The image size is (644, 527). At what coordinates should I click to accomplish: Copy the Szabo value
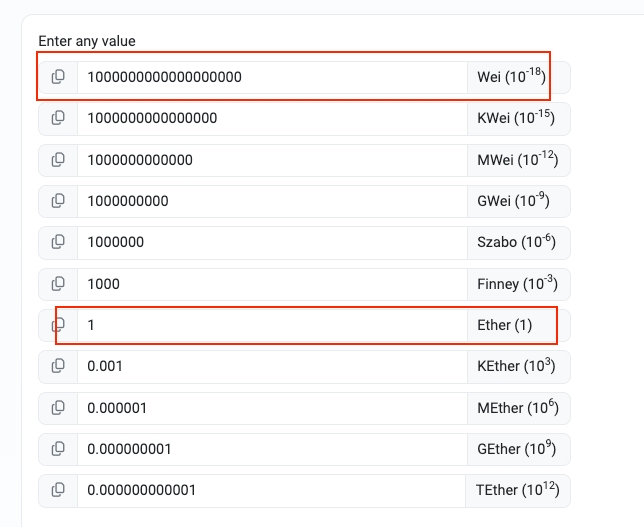click(58, 242)
